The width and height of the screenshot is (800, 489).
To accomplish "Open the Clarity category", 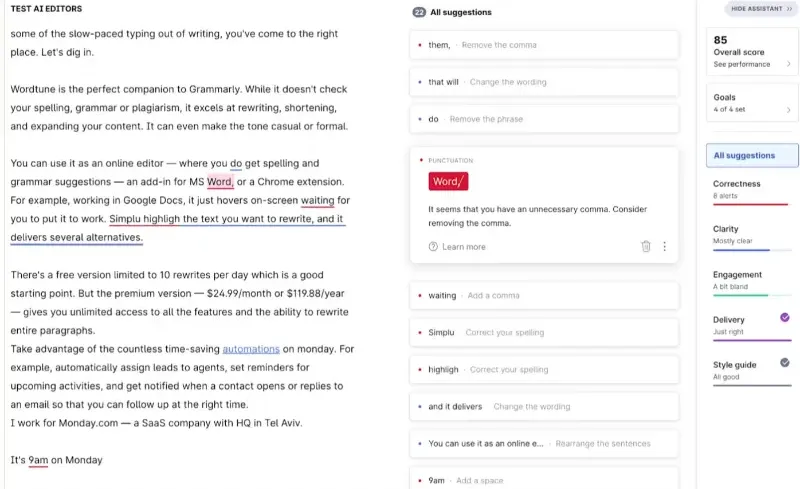I will click(x=751, y=236).
